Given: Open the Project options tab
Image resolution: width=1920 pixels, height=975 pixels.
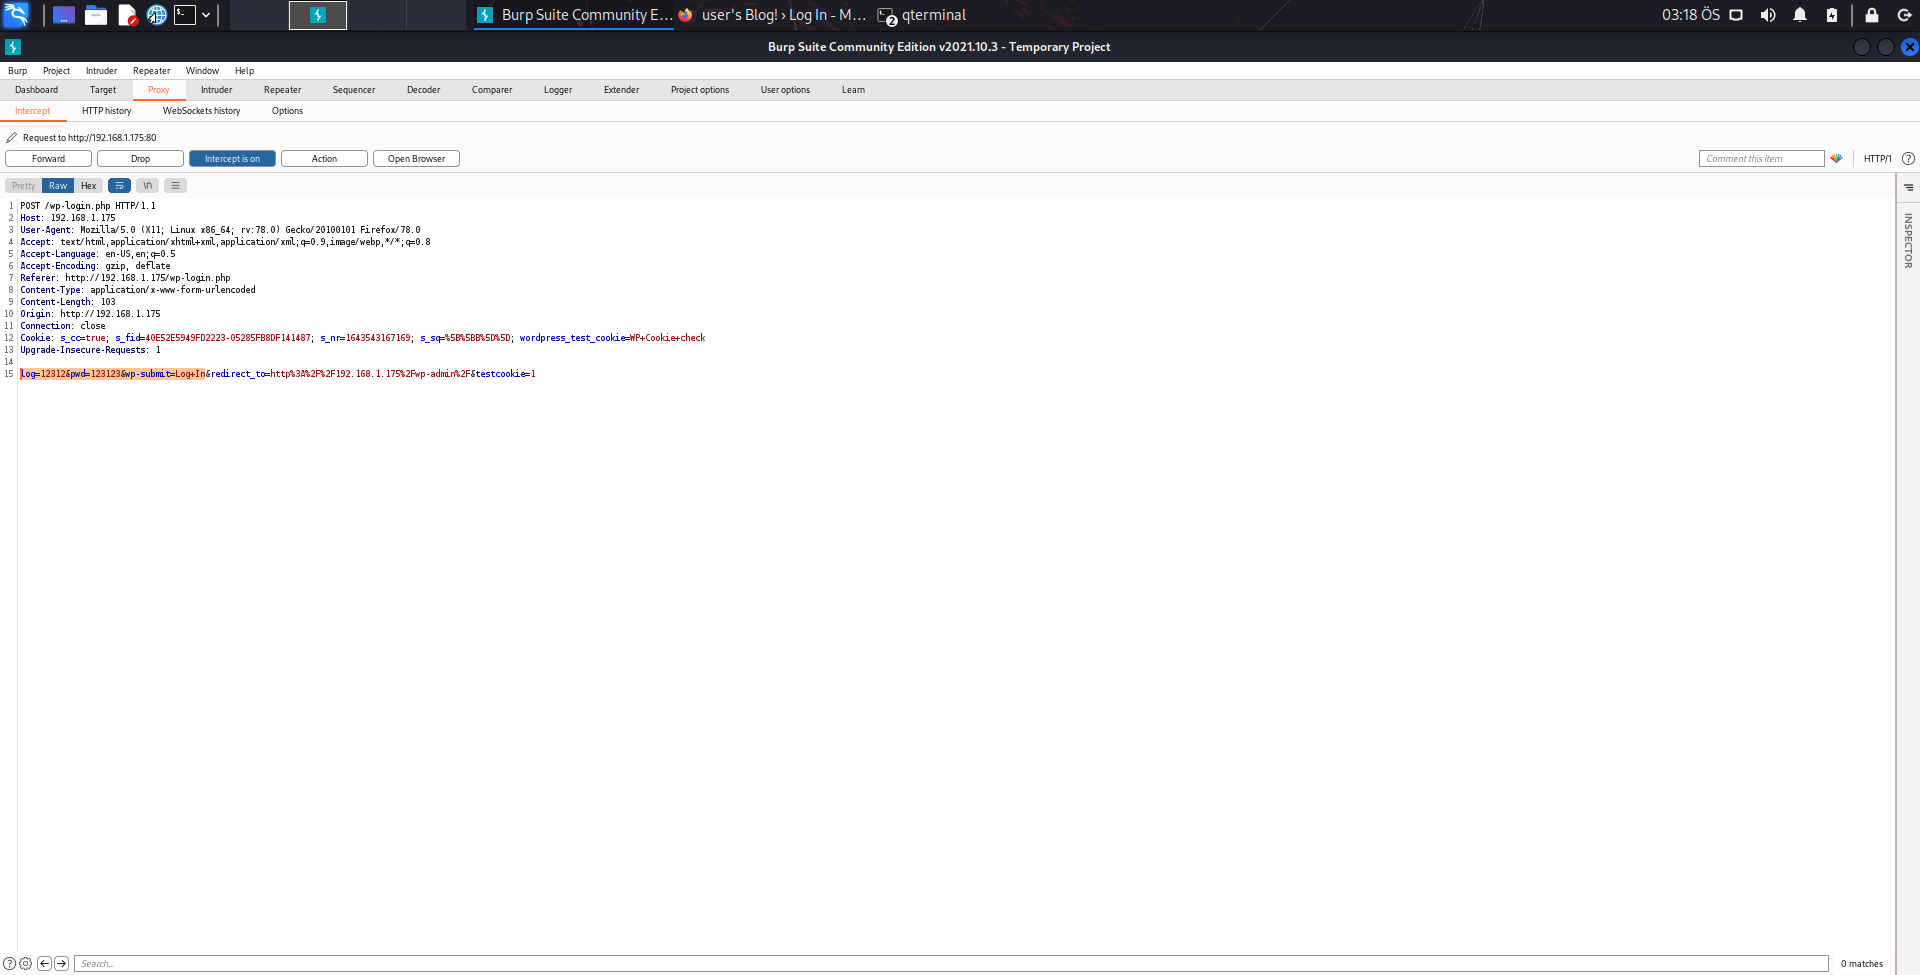Looking at the screenshot, I should click(x=700, y=90).
